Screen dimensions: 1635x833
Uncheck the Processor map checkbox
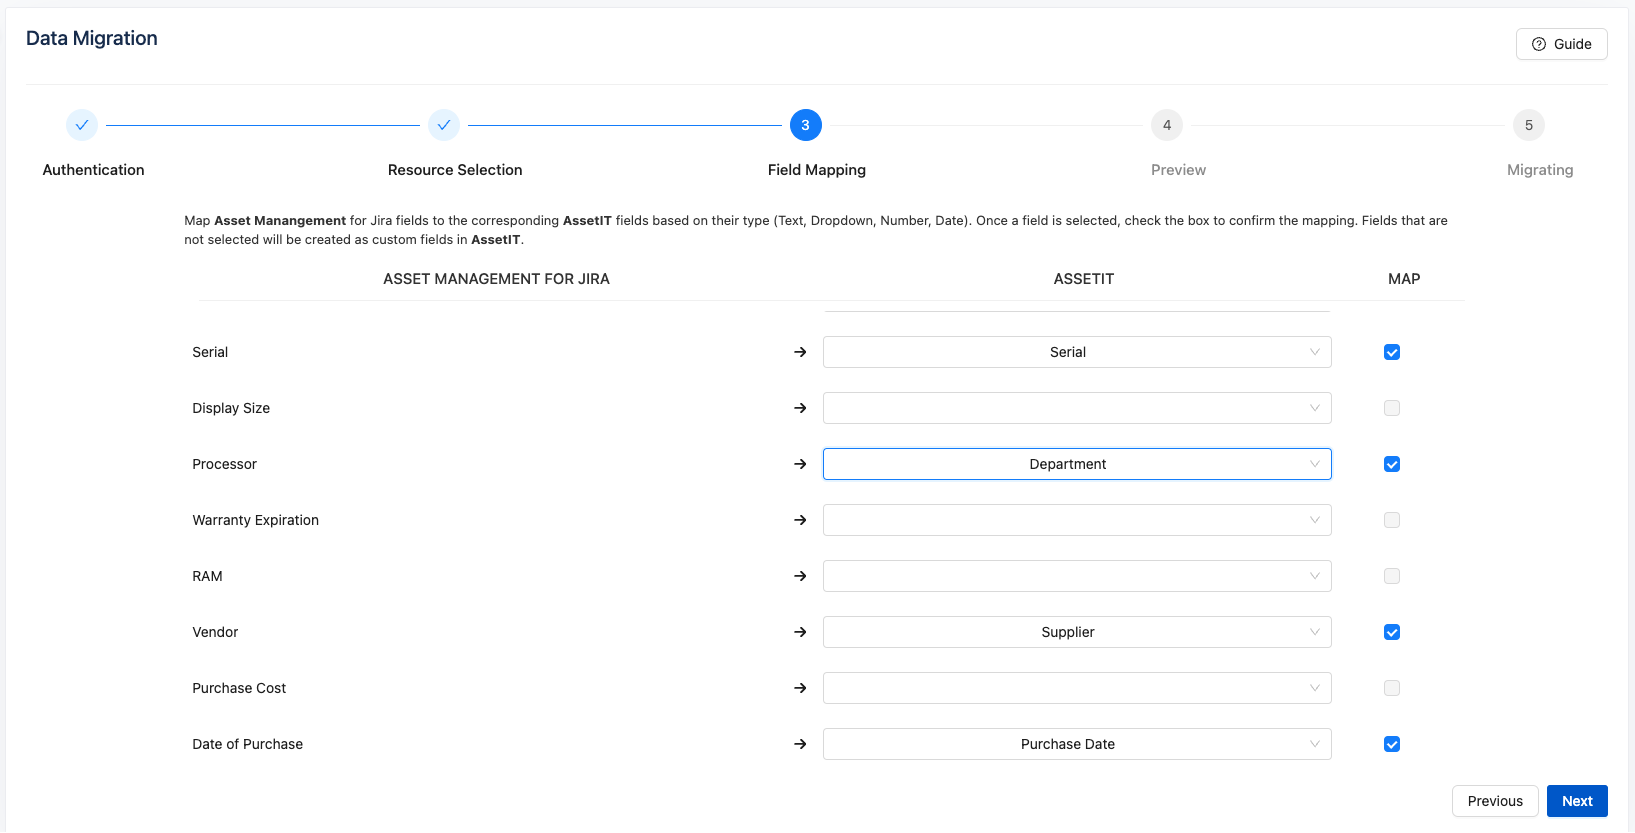1392,464
